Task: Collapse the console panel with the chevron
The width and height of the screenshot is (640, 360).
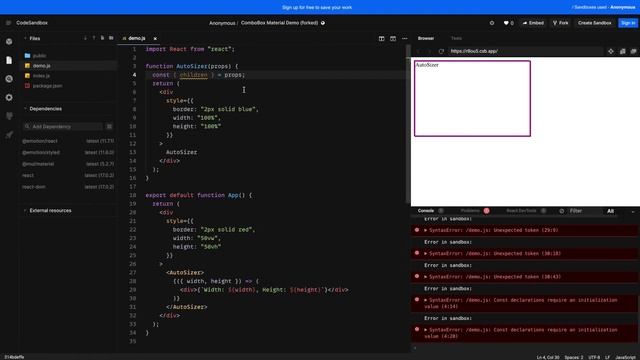Action: [633, 211]
